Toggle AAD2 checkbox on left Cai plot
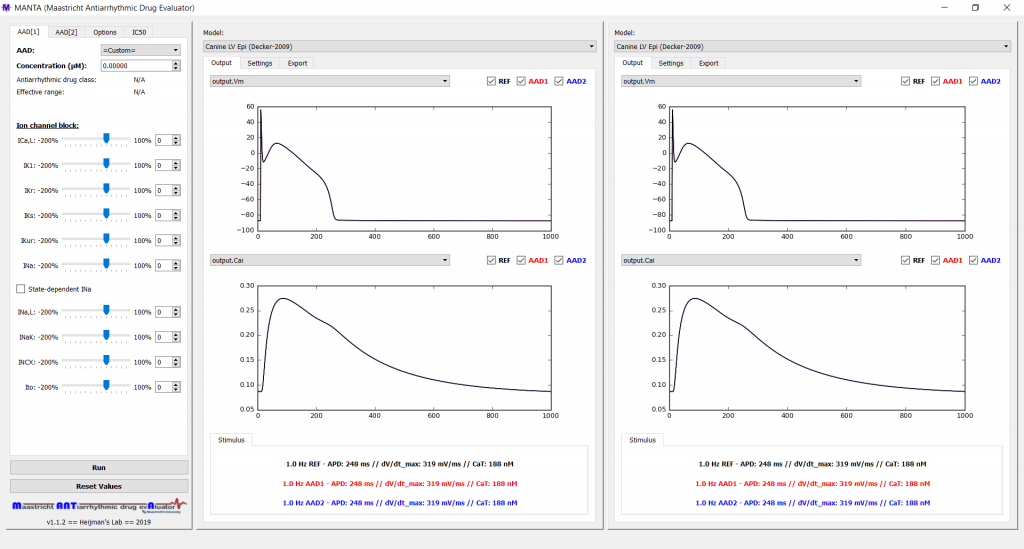The height and width of the screenshot is (549, 1024). 559,260
